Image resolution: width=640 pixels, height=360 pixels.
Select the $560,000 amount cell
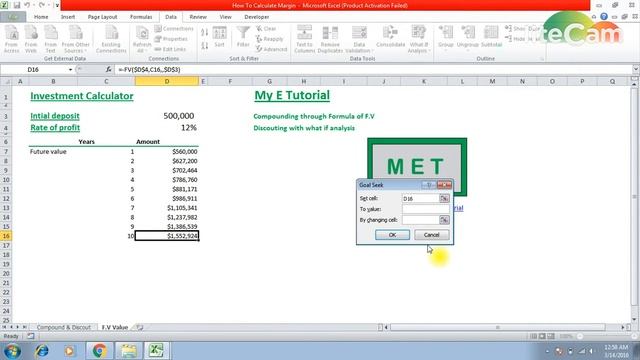coord(167,151)
